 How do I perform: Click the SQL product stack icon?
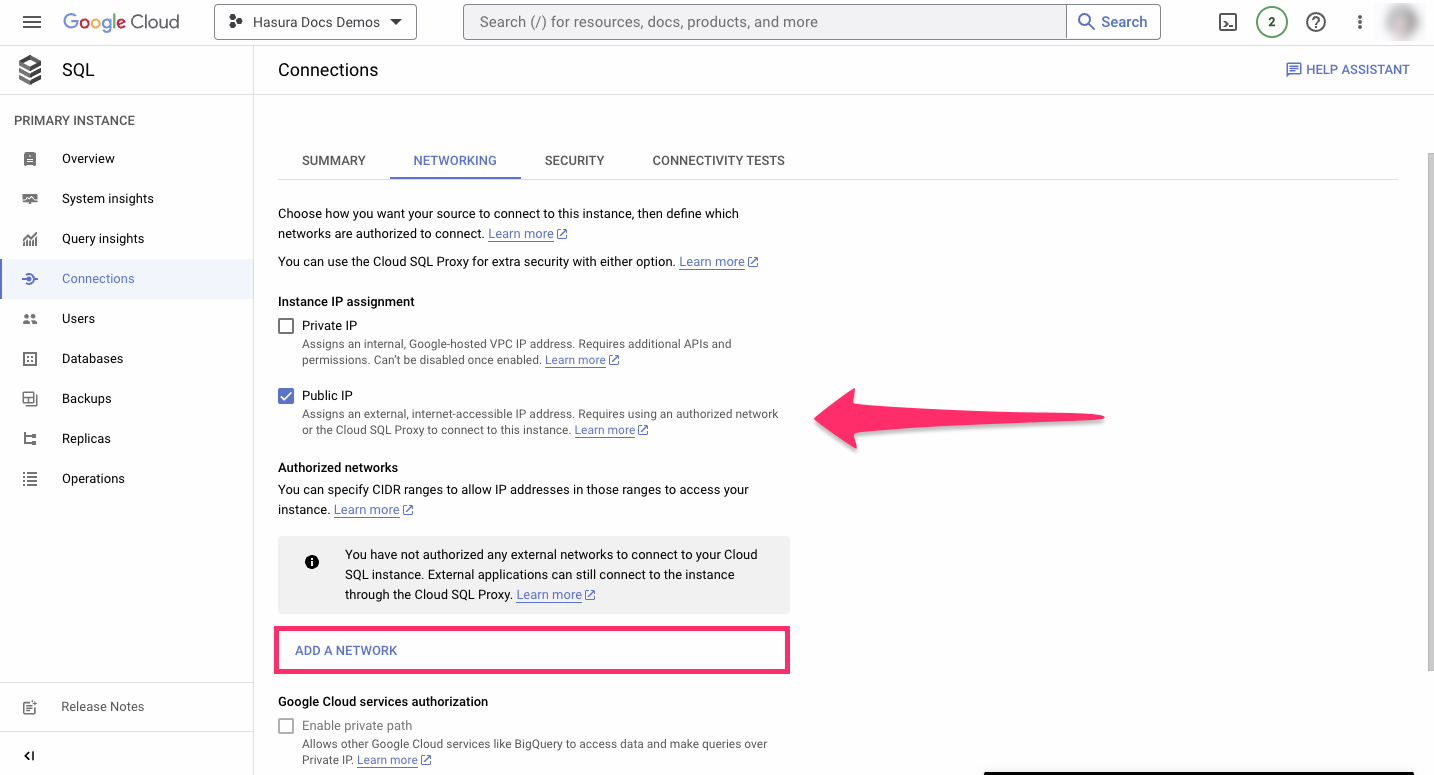31,70
